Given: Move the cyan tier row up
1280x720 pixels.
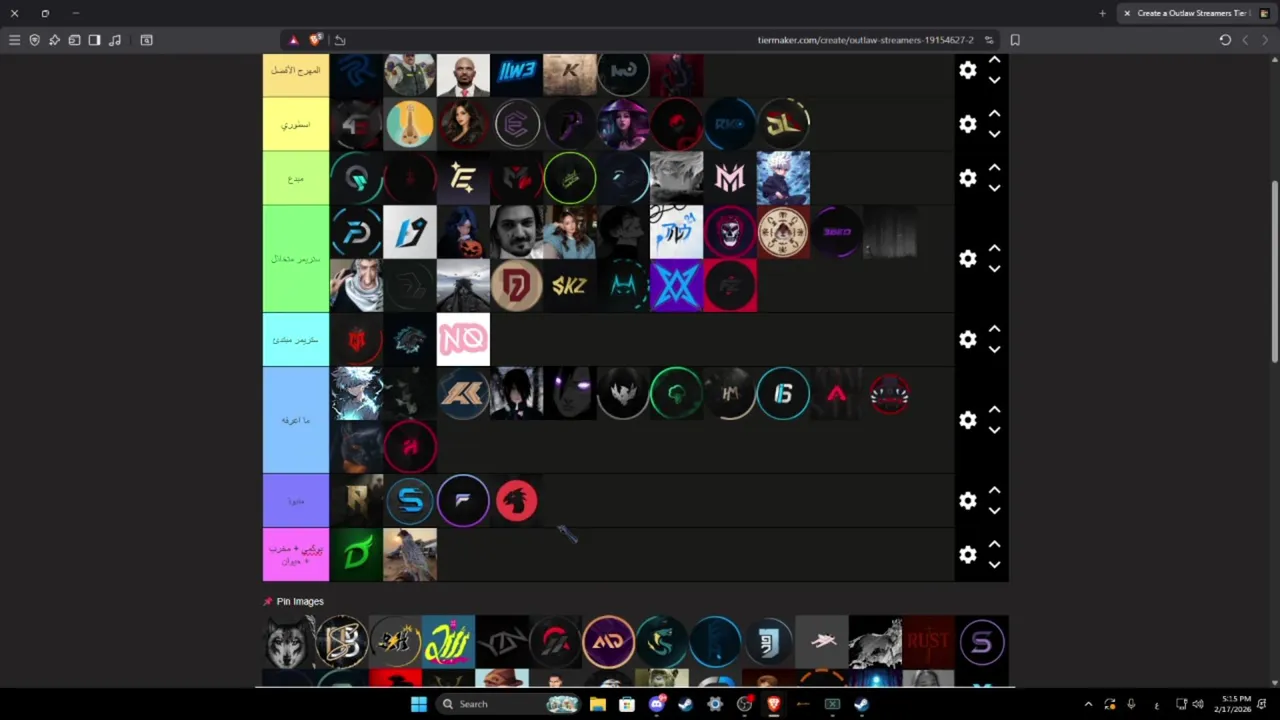Looking at the screenshot, I should (x=994, y=329).
